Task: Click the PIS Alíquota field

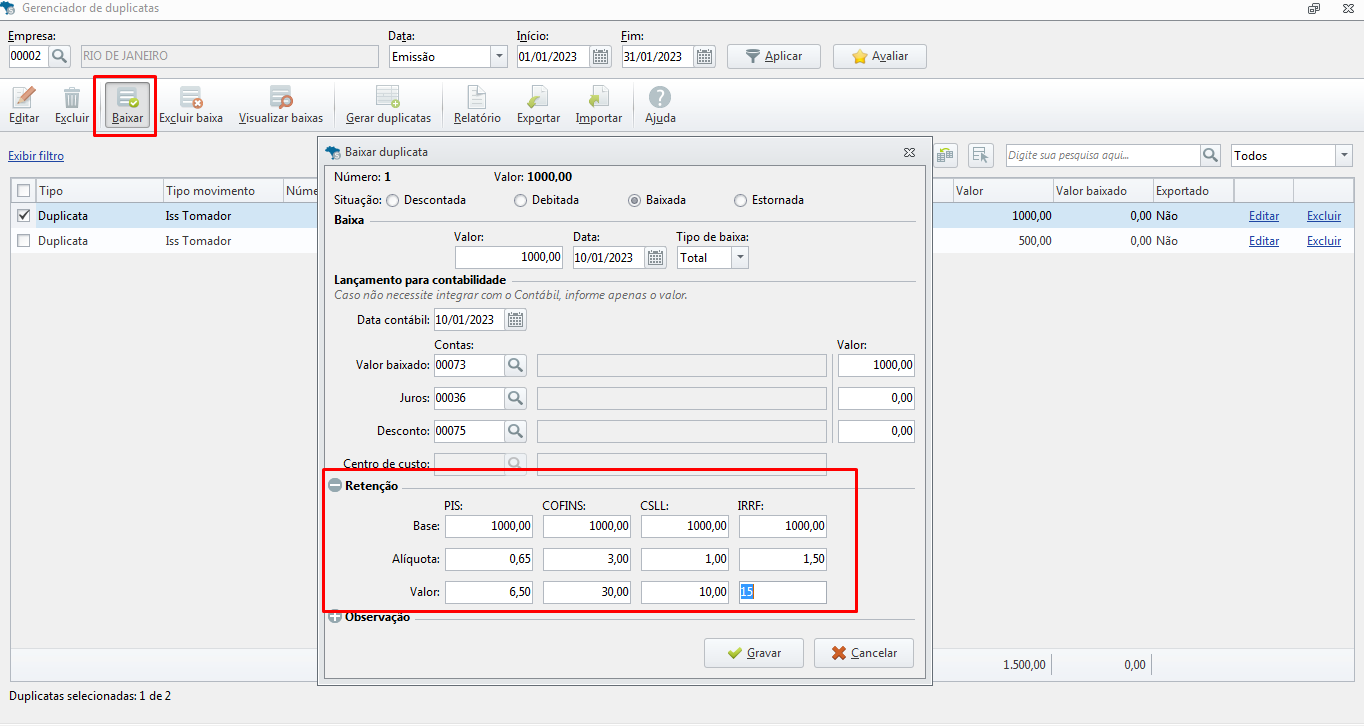Action: [489, 559]
